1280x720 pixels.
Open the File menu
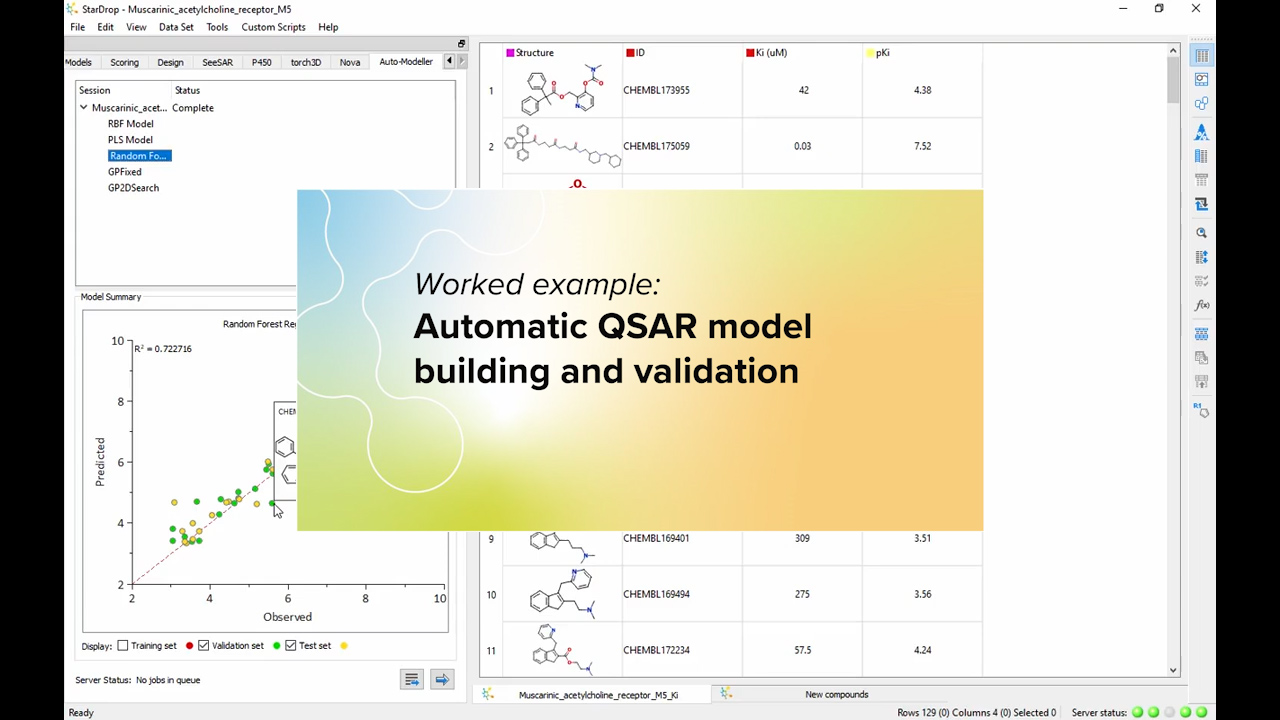pyautogui.click(x=78, y=27)
